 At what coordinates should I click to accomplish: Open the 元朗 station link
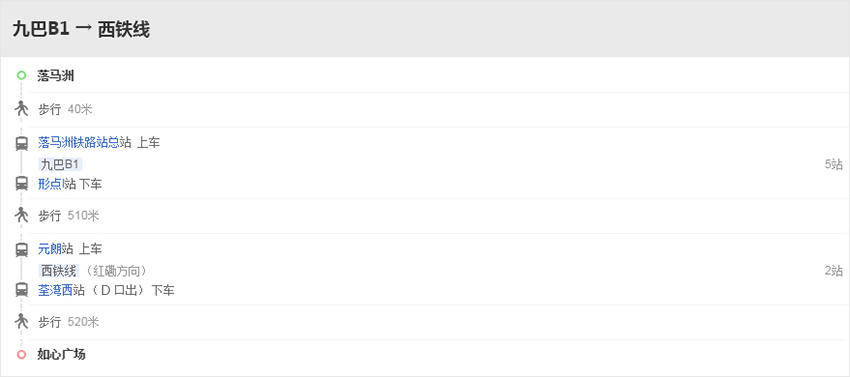pyautogui.click(x=49, y=249)
